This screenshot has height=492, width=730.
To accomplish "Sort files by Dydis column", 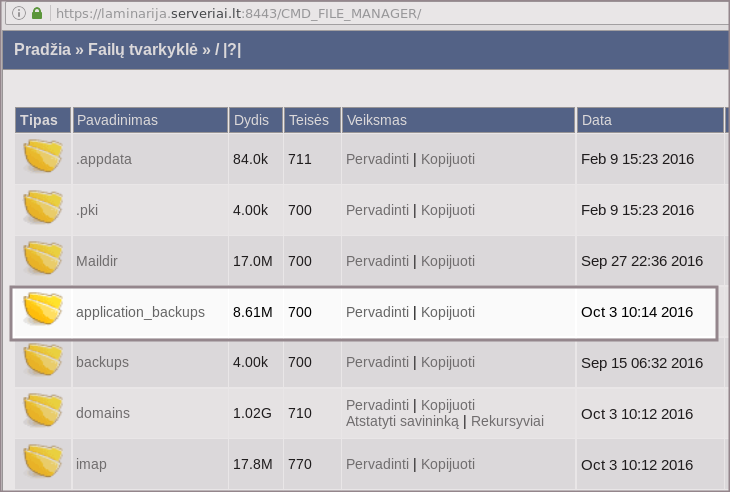I will 251,120.
